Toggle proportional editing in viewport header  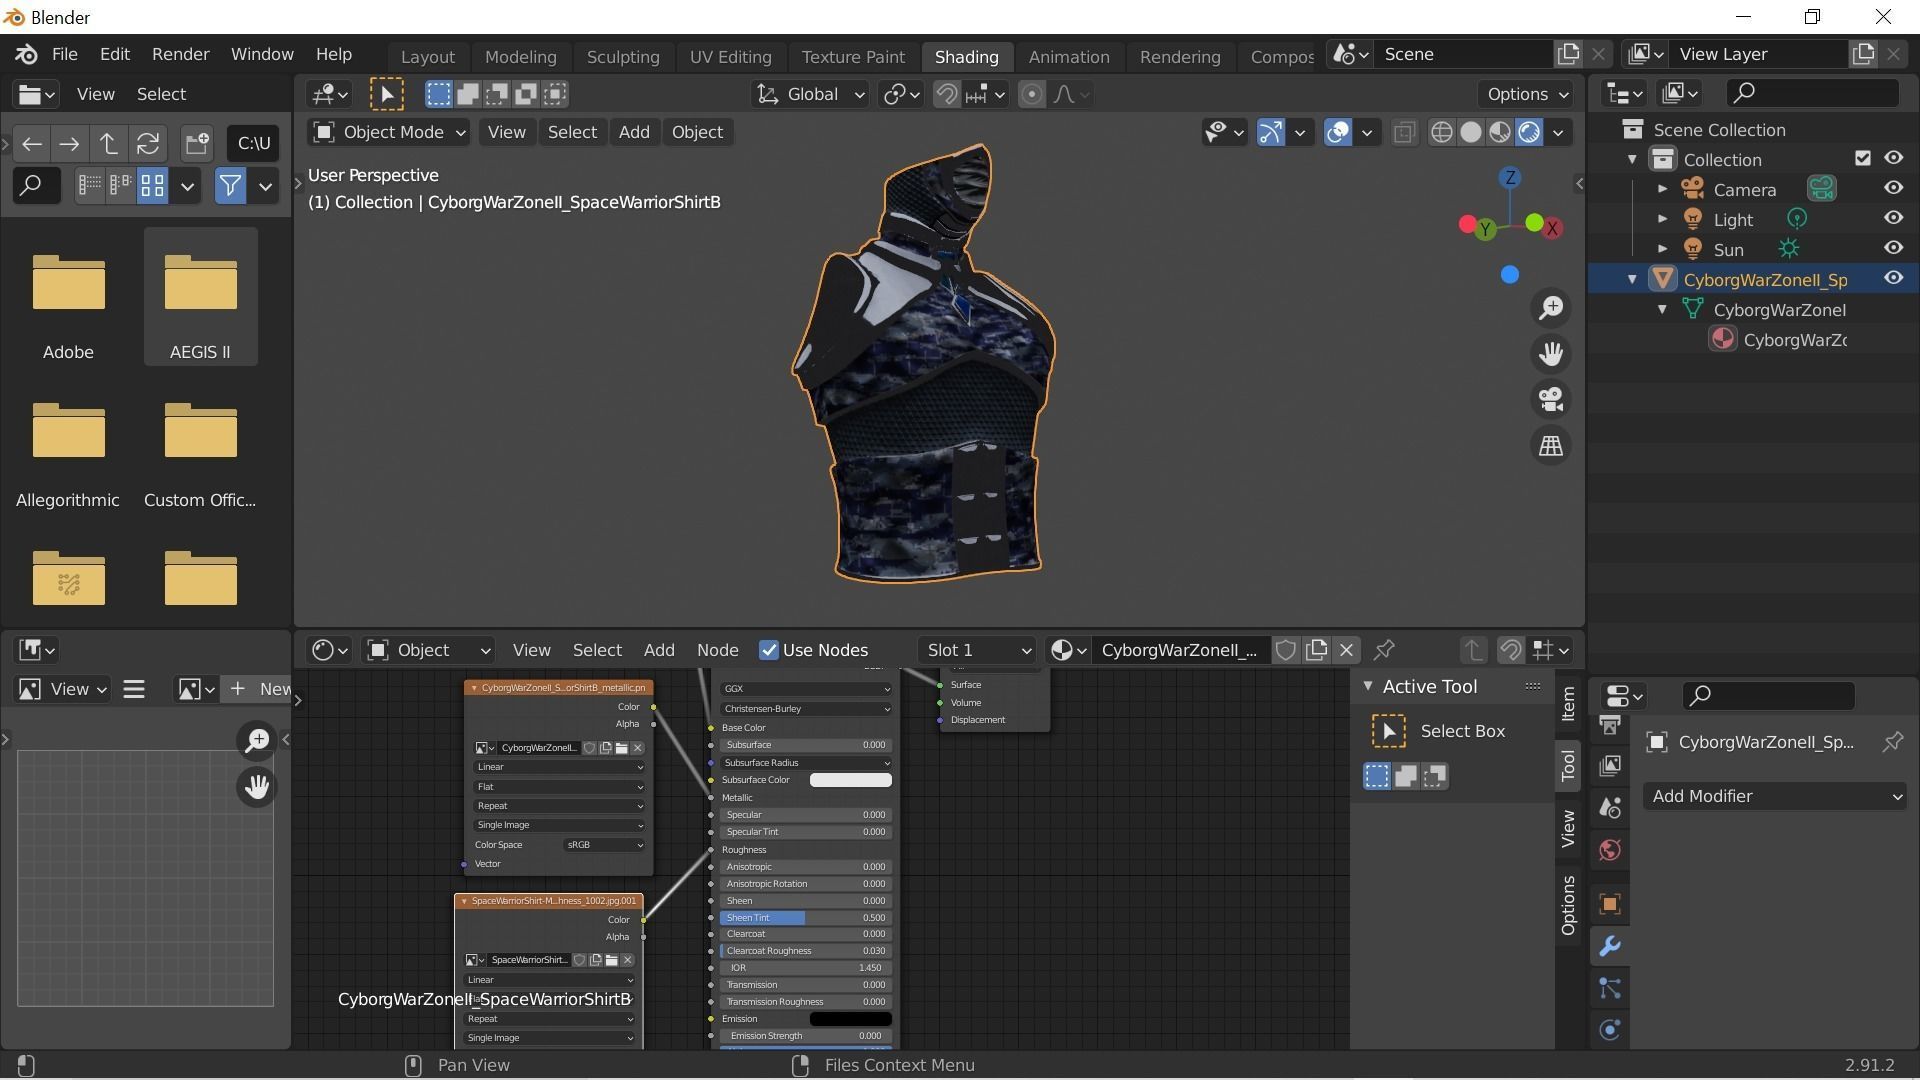point(1031,94)
